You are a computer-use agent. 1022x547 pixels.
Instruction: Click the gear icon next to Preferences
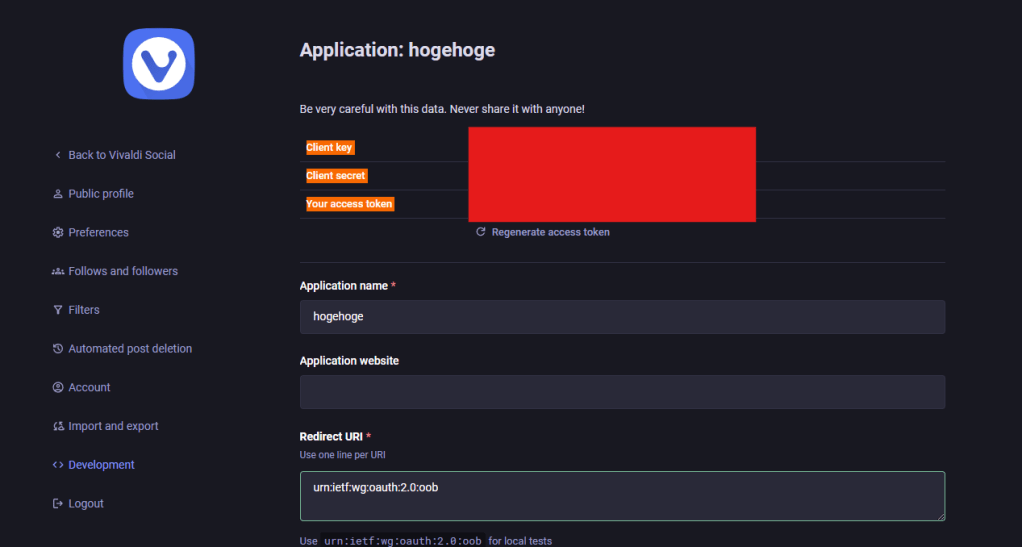point(58,233)
